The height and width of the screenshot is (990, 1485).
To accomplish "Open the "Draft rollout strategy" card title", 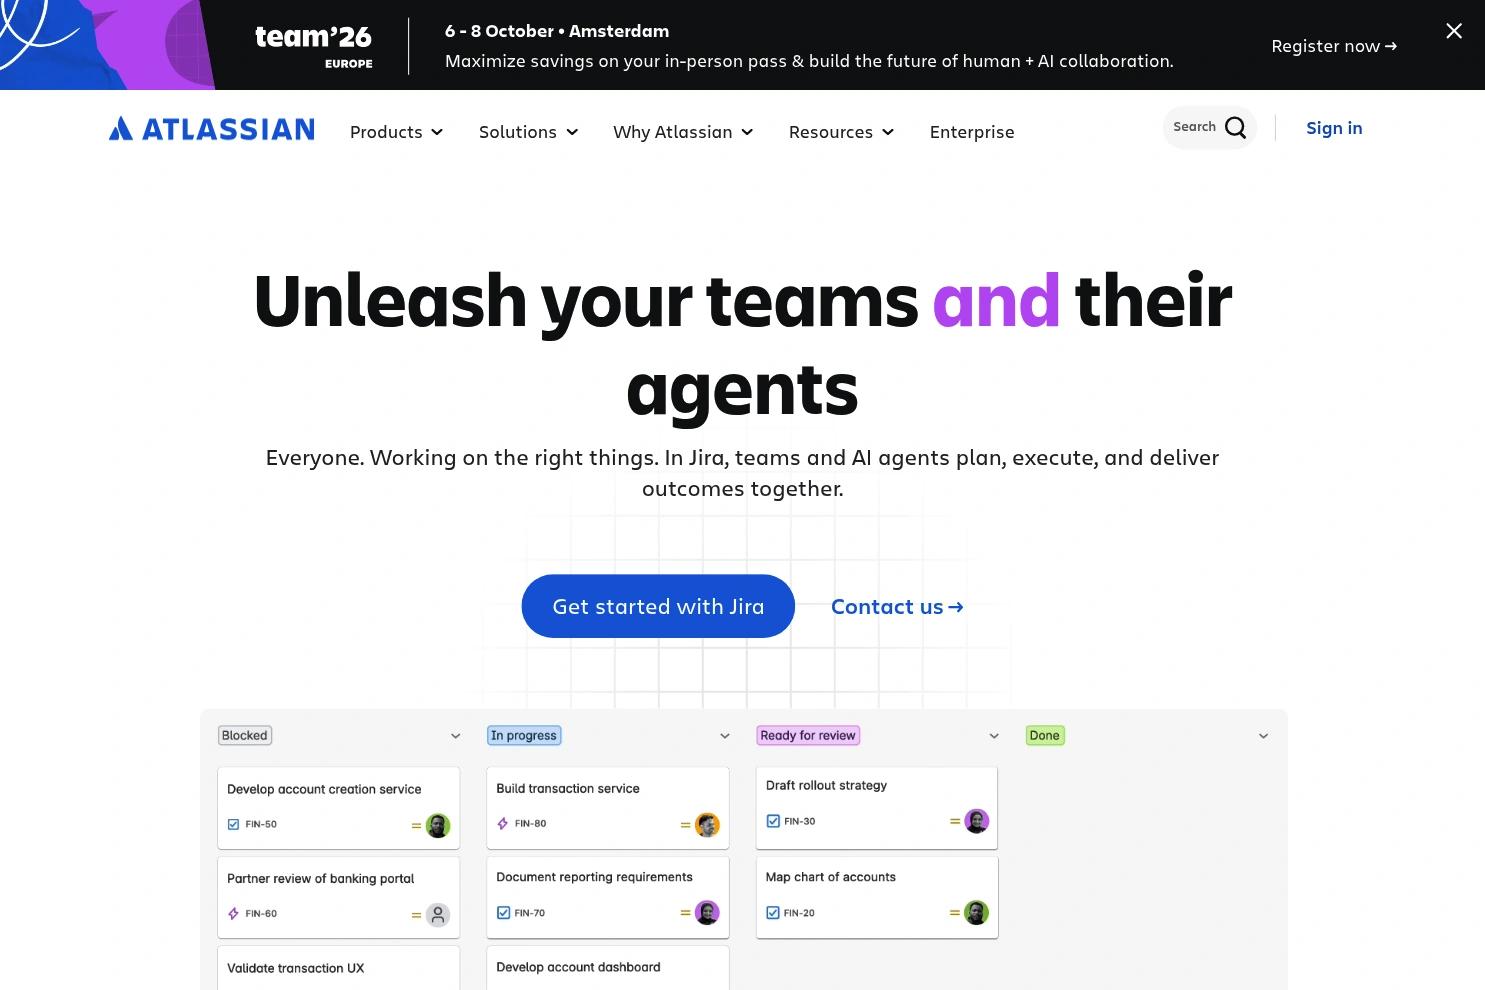I will (827, 785).
